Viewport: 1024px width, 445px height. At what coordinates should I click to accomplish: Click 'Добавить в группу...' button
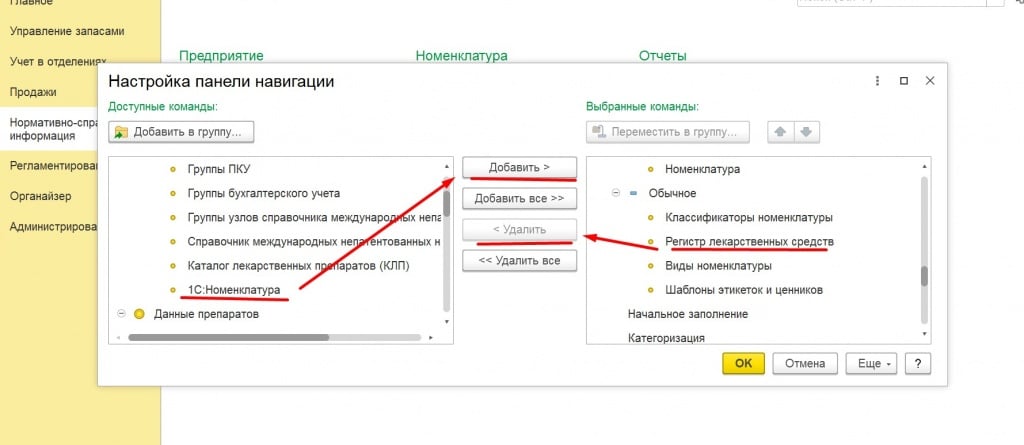point(182,131)
